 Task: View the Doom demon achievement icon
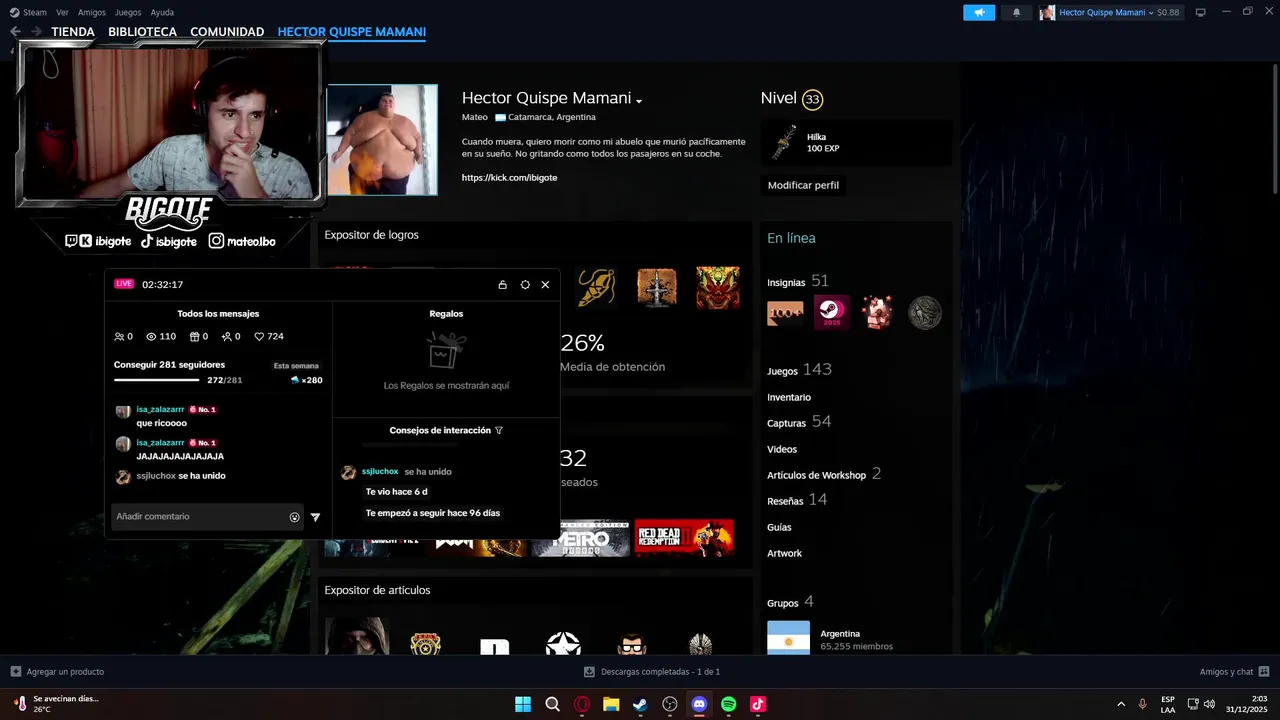click(718, 288)
